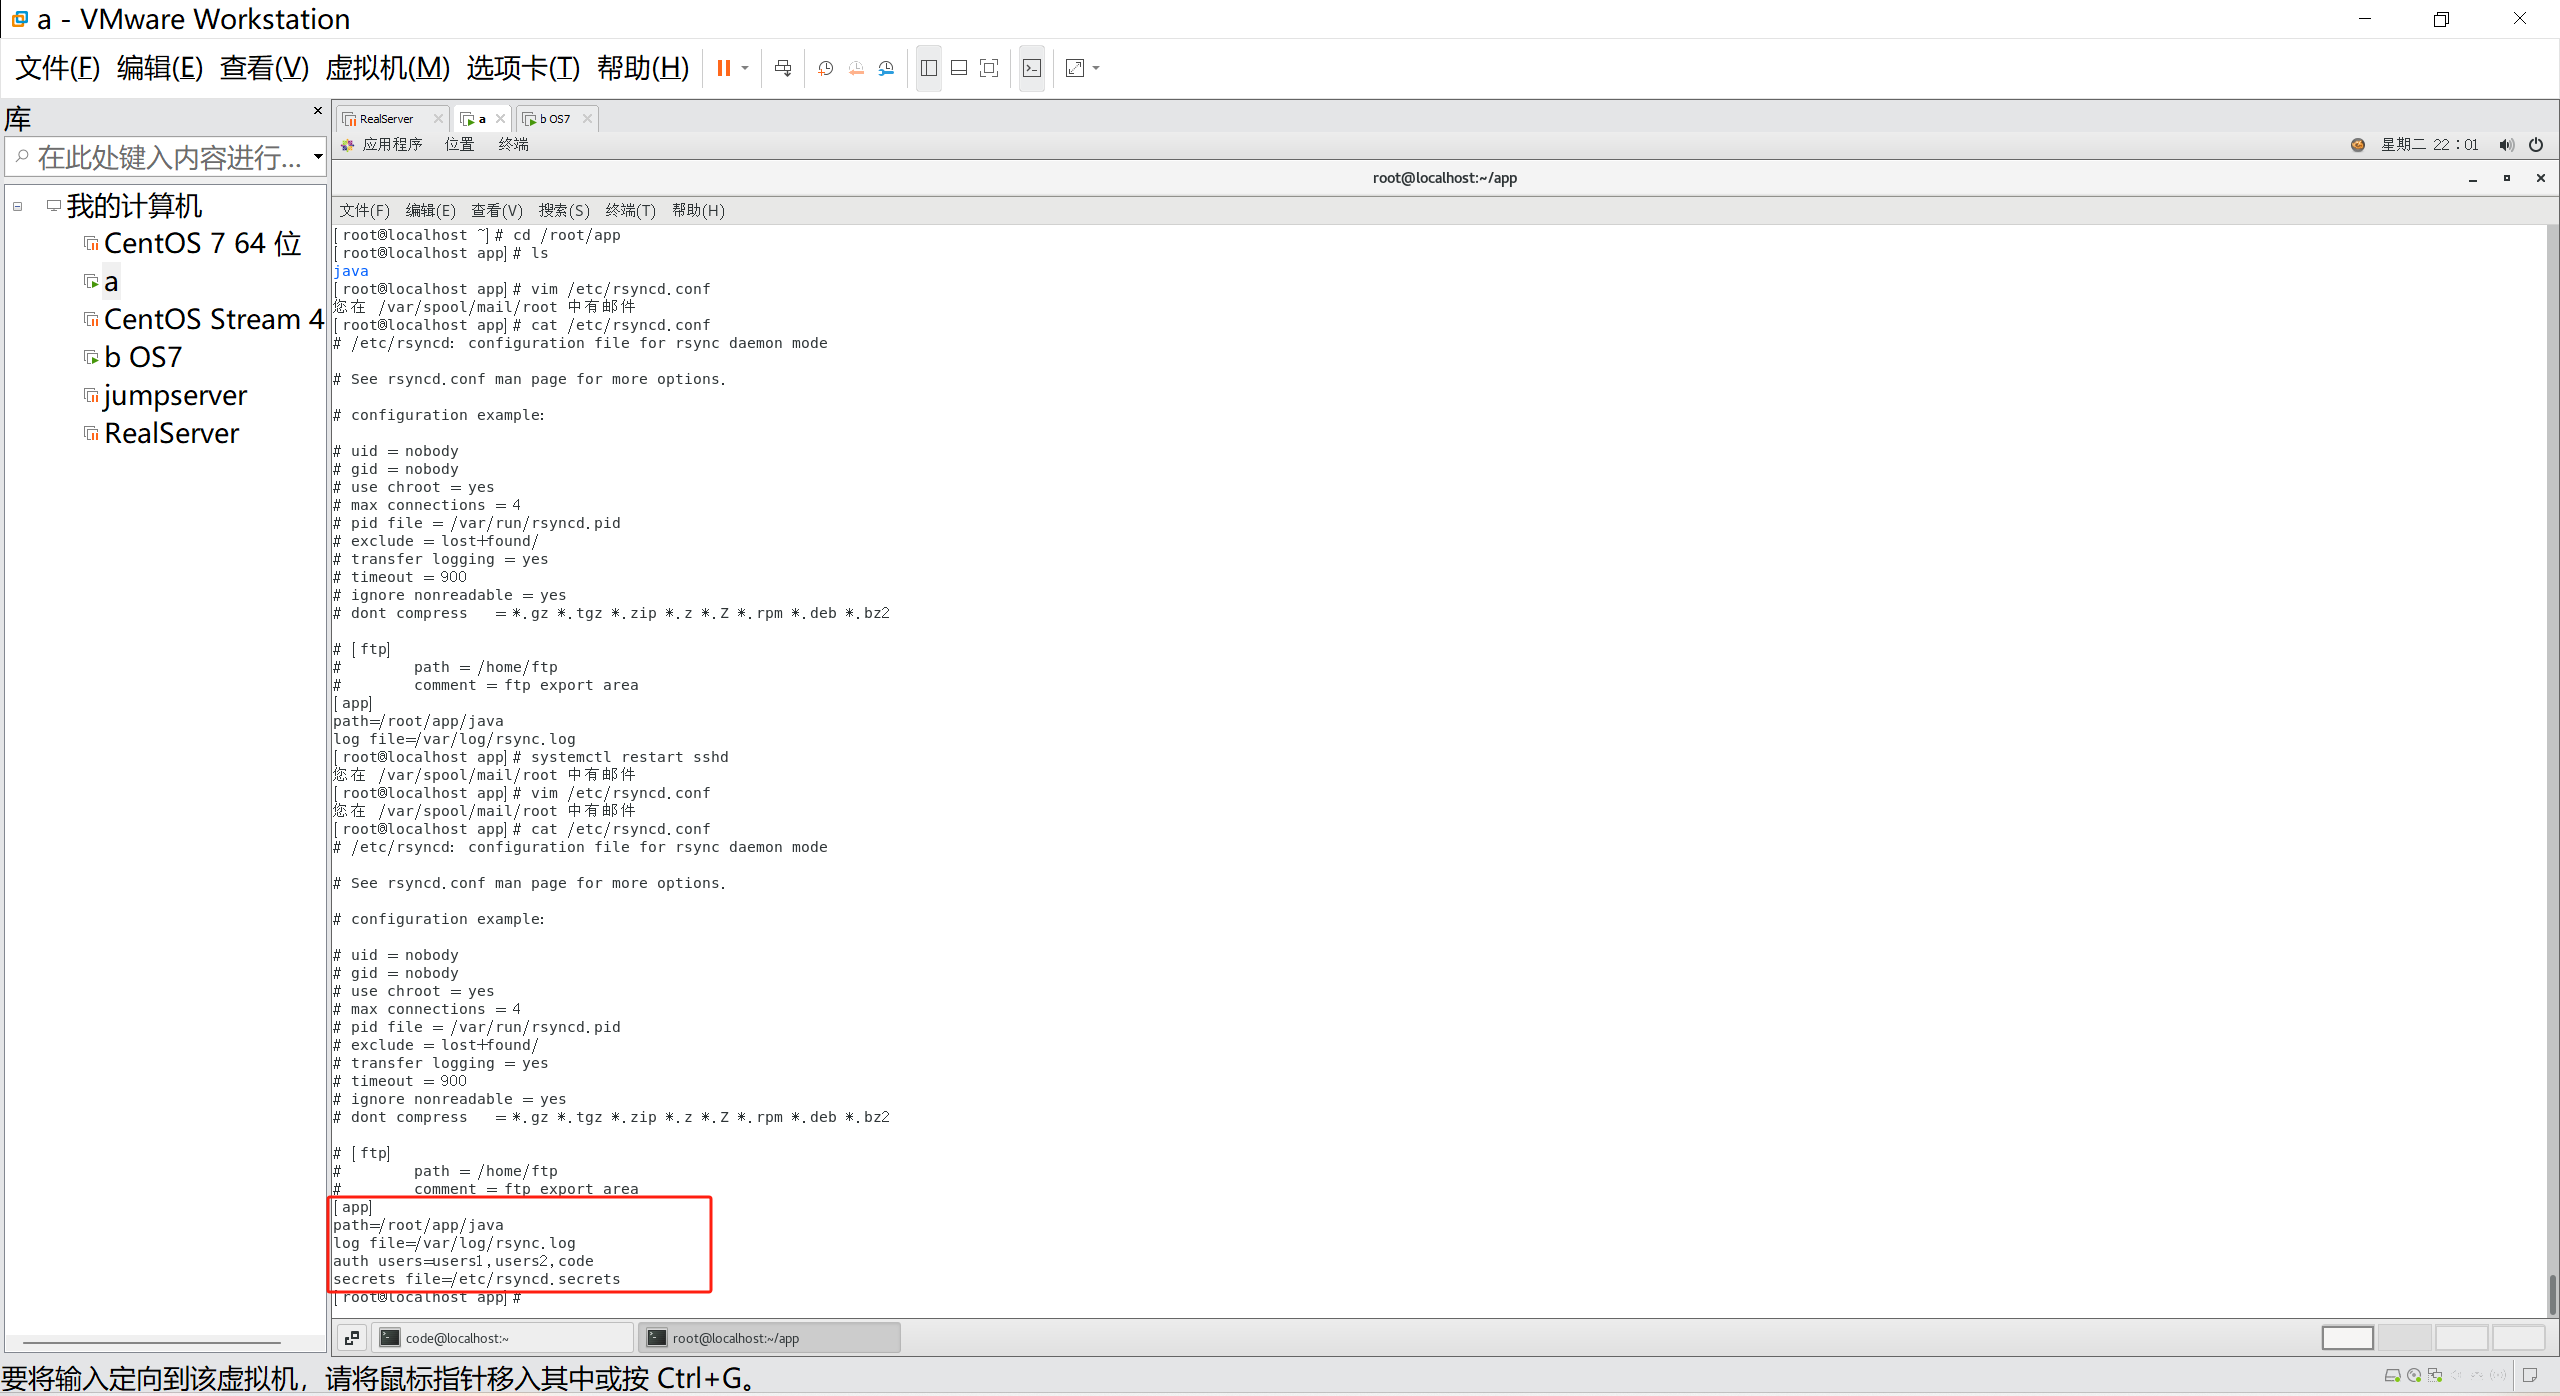Viewport: 2560px width, 1396px height.
Task: Click the show desktop icon in guest taskbar
Action: click(352, 1338)
